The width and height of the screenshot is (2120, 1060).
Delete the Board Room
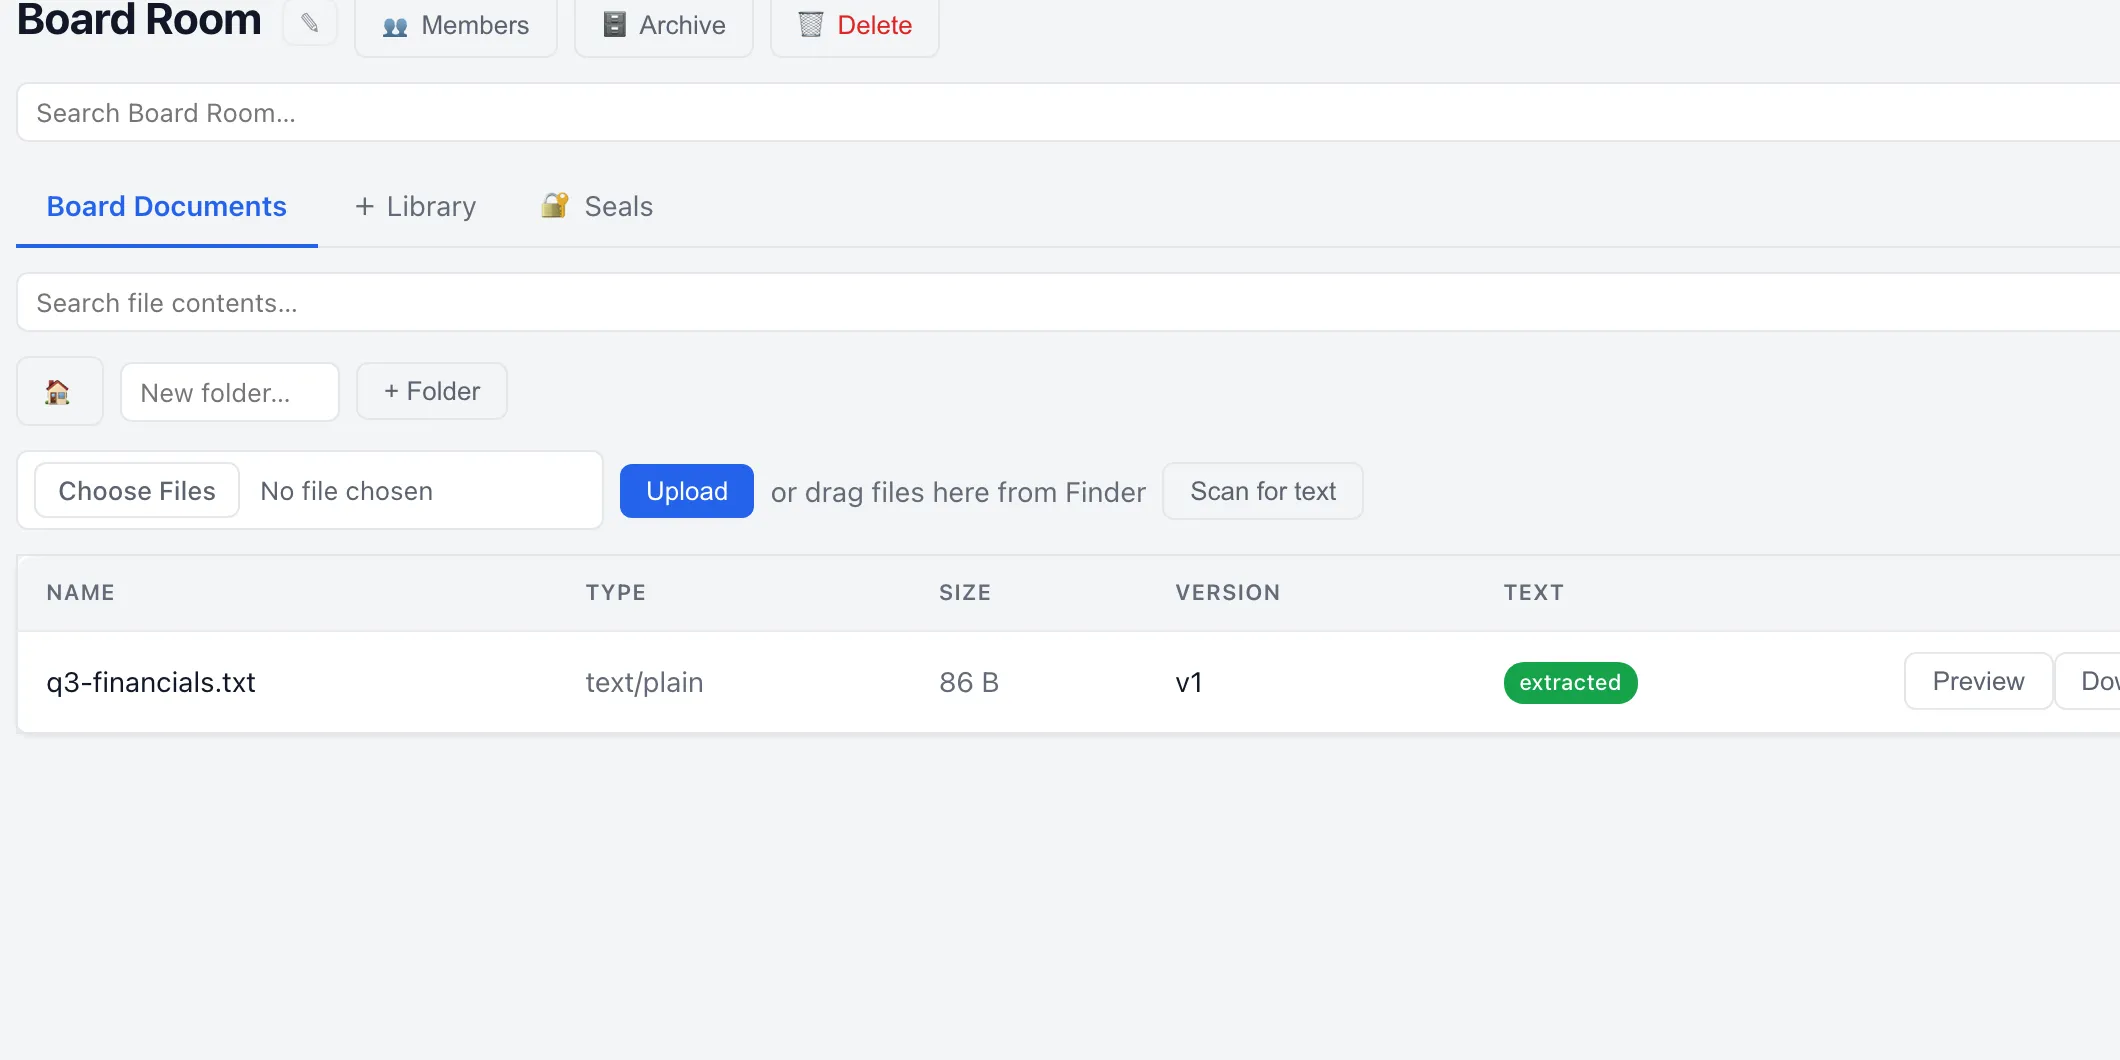pyautogui.click(x=855, y=25)
